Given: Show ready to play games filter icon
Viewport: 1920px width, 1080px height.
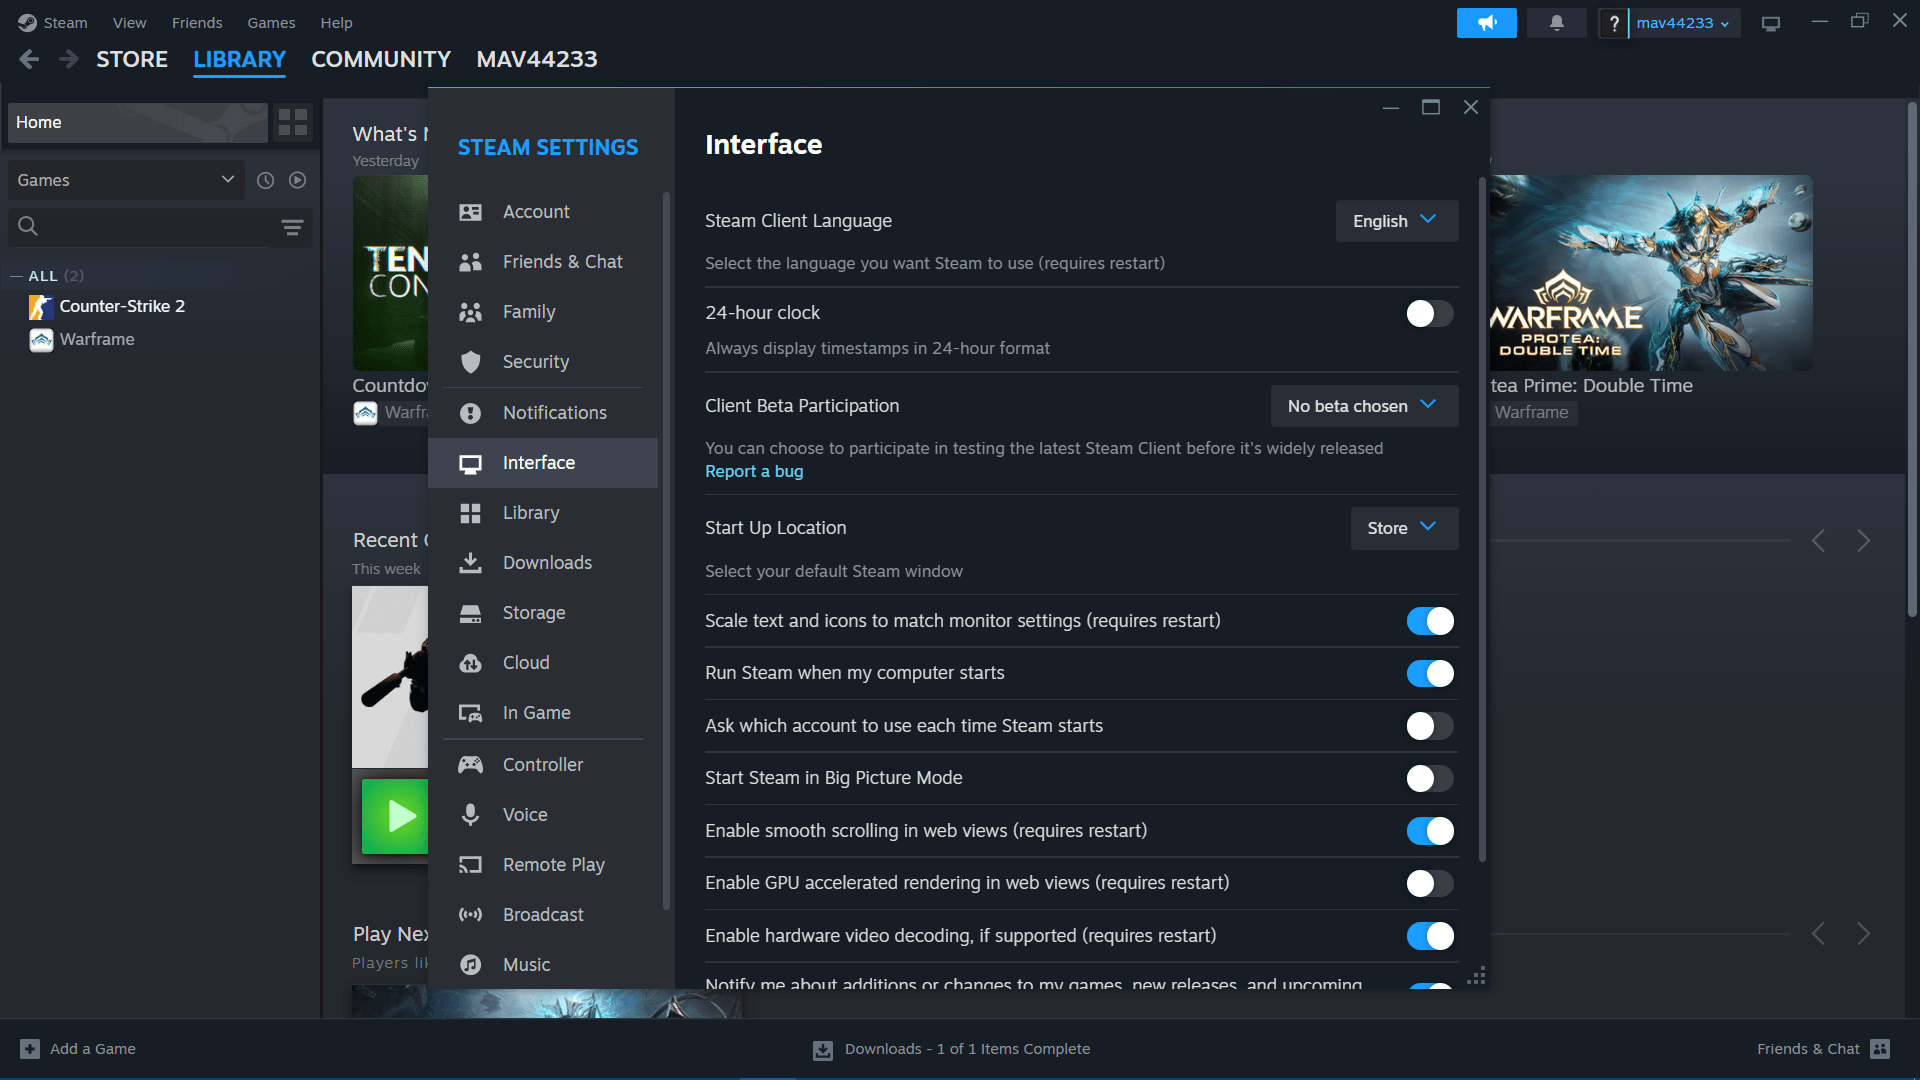Looking at the screenshot, I should [297, 180].
